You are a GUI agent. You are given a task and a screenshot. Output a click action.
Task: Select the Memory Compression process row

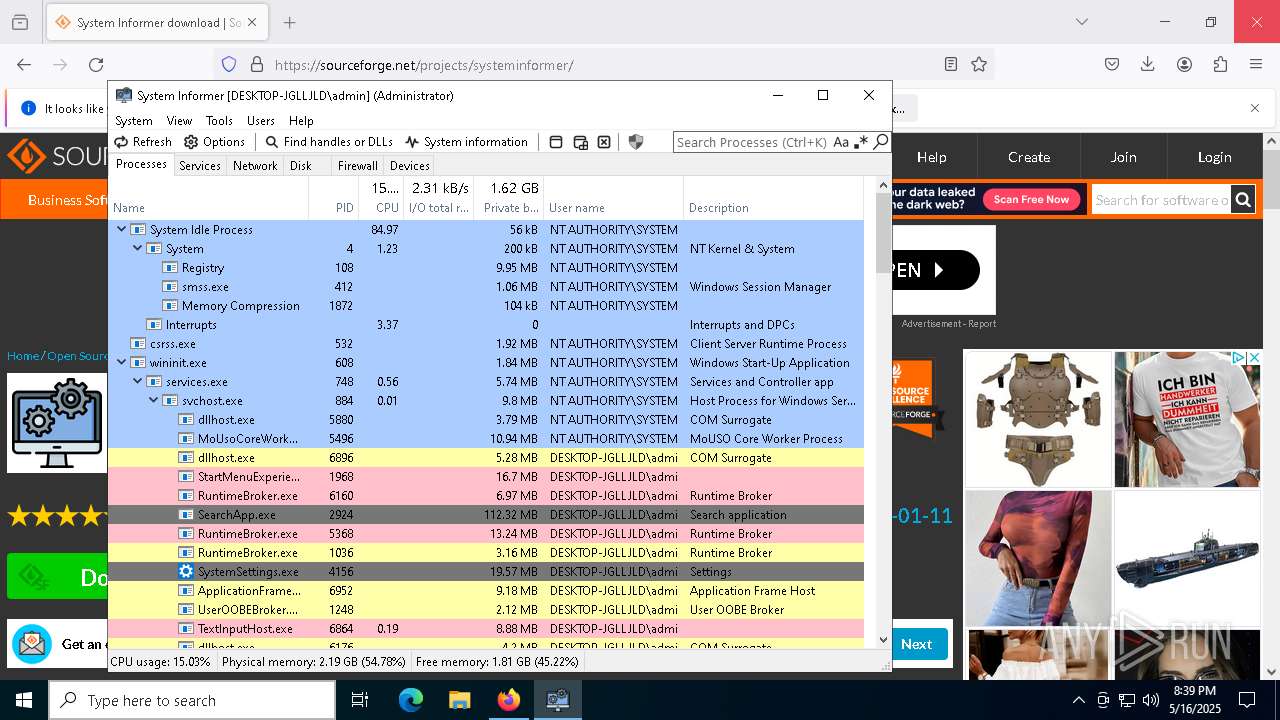point(486,306)
